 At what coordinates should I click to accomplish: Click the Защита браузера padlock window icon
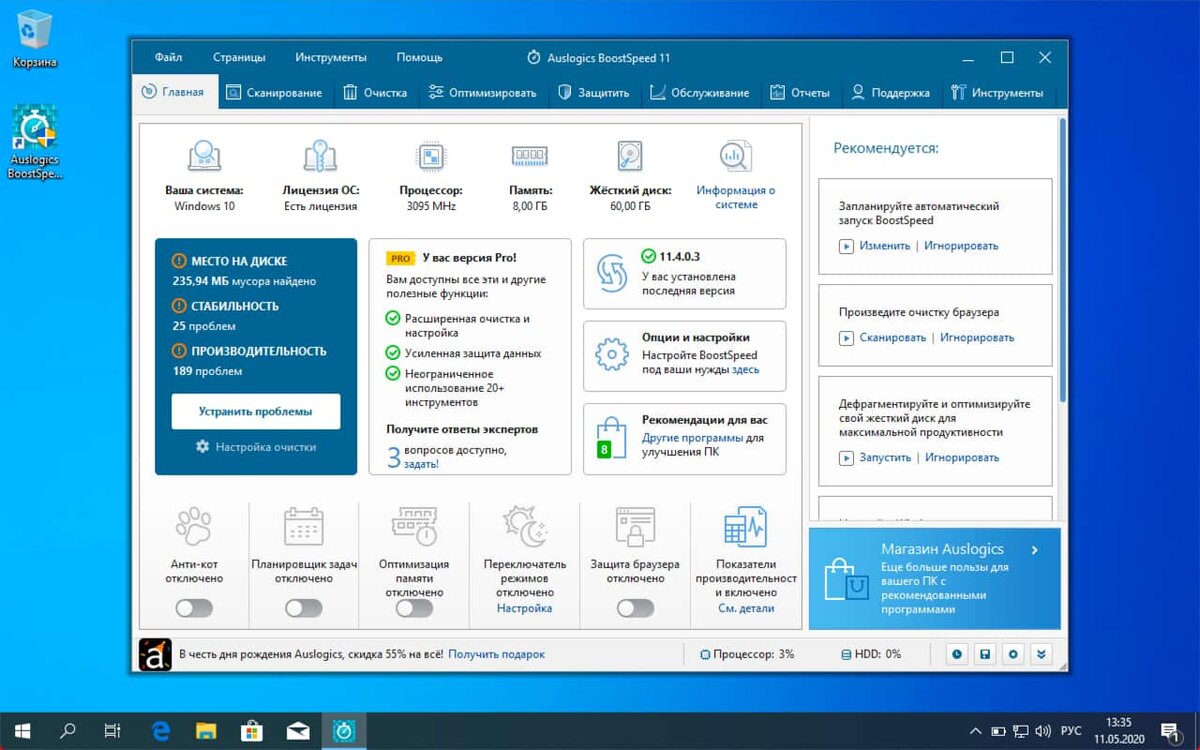click(635, 526)
